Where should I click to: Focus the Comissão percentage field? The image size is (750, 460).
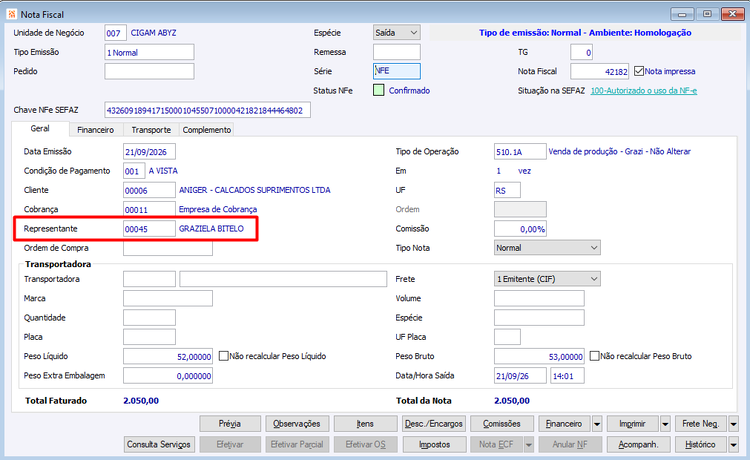tap(520, 229)
